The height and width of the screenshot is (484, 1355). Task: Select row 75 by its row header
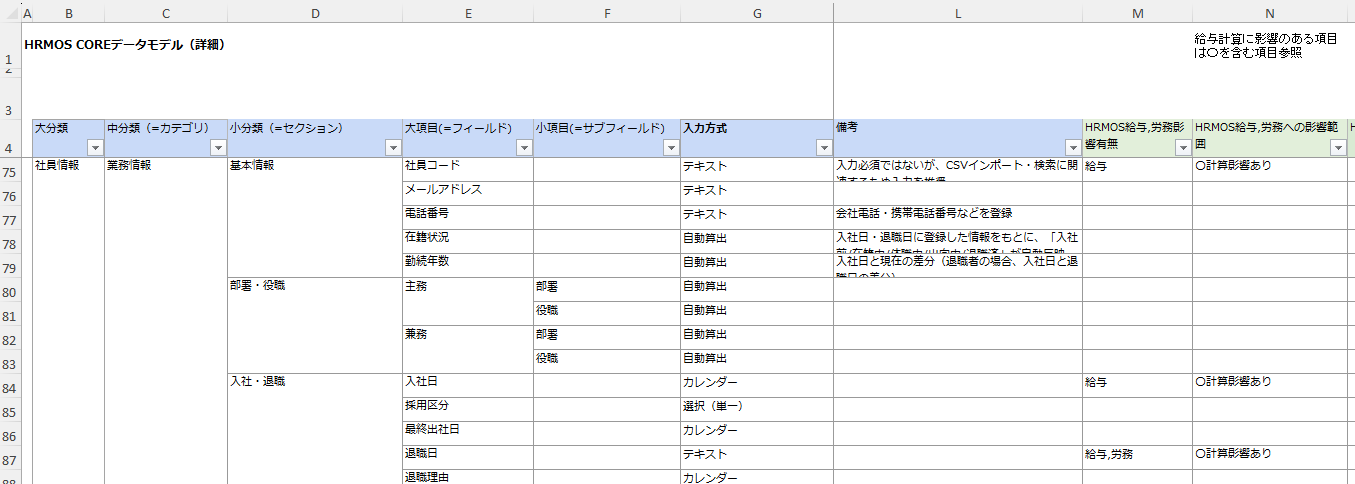tap(10, 174)
